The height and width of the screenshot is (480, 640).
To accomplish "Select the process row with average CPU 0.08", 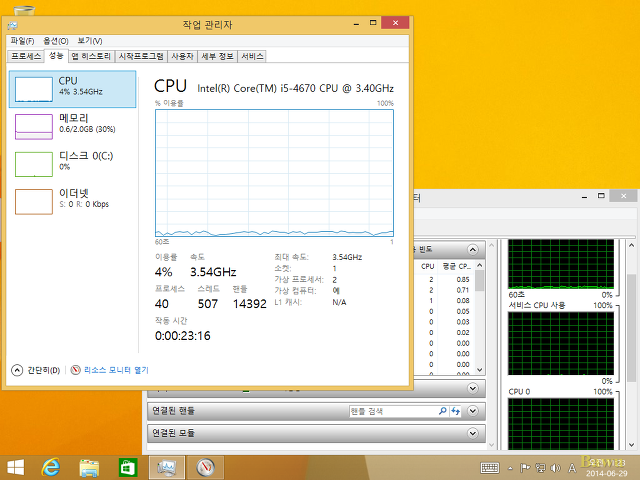I will 444,301.
